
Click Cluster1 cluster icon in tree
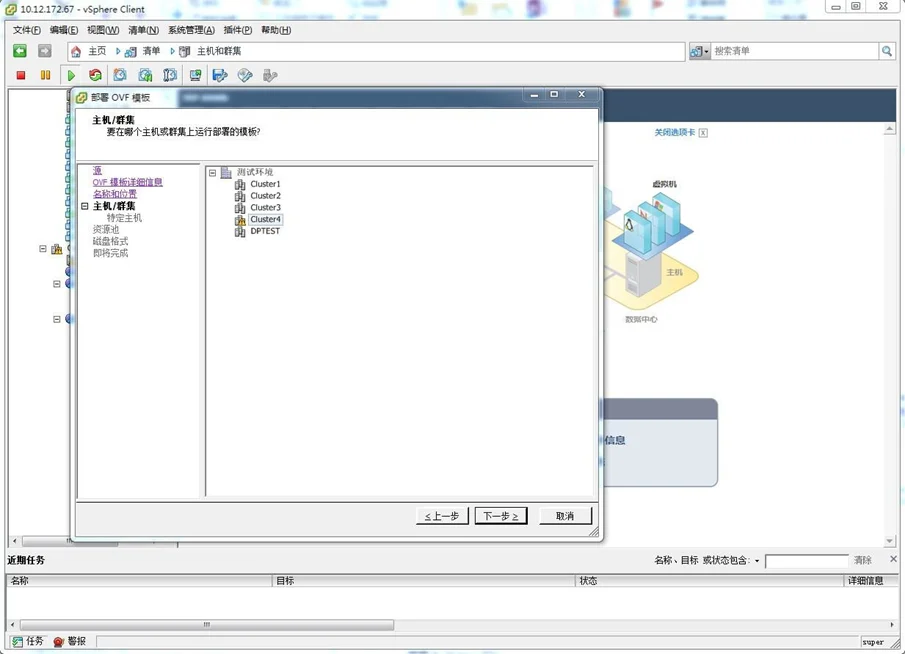(240, 184)
